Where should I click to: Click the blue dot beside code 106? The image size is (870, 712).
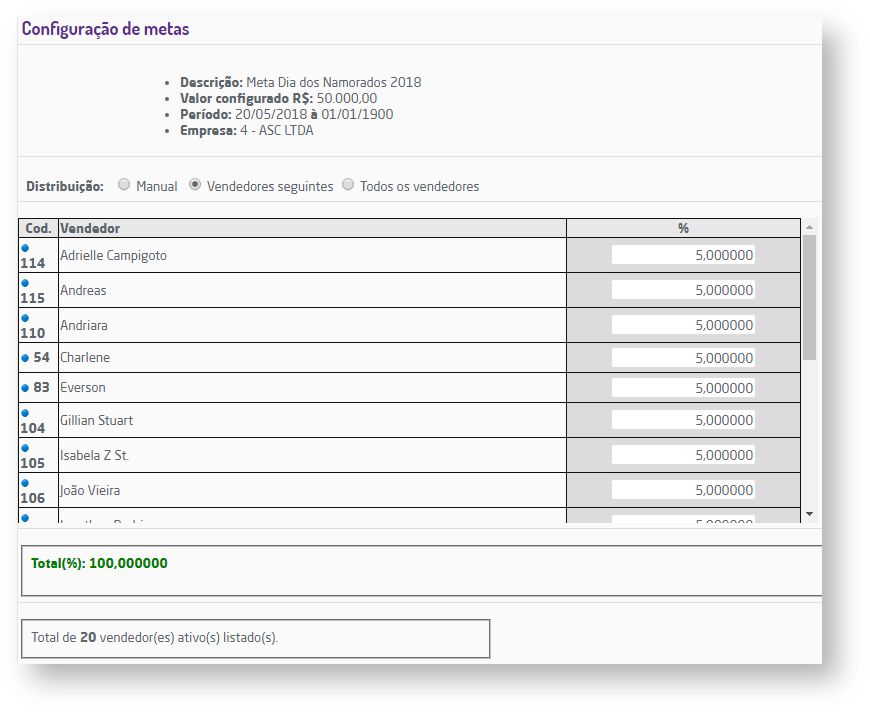click(x=25, y=483)
